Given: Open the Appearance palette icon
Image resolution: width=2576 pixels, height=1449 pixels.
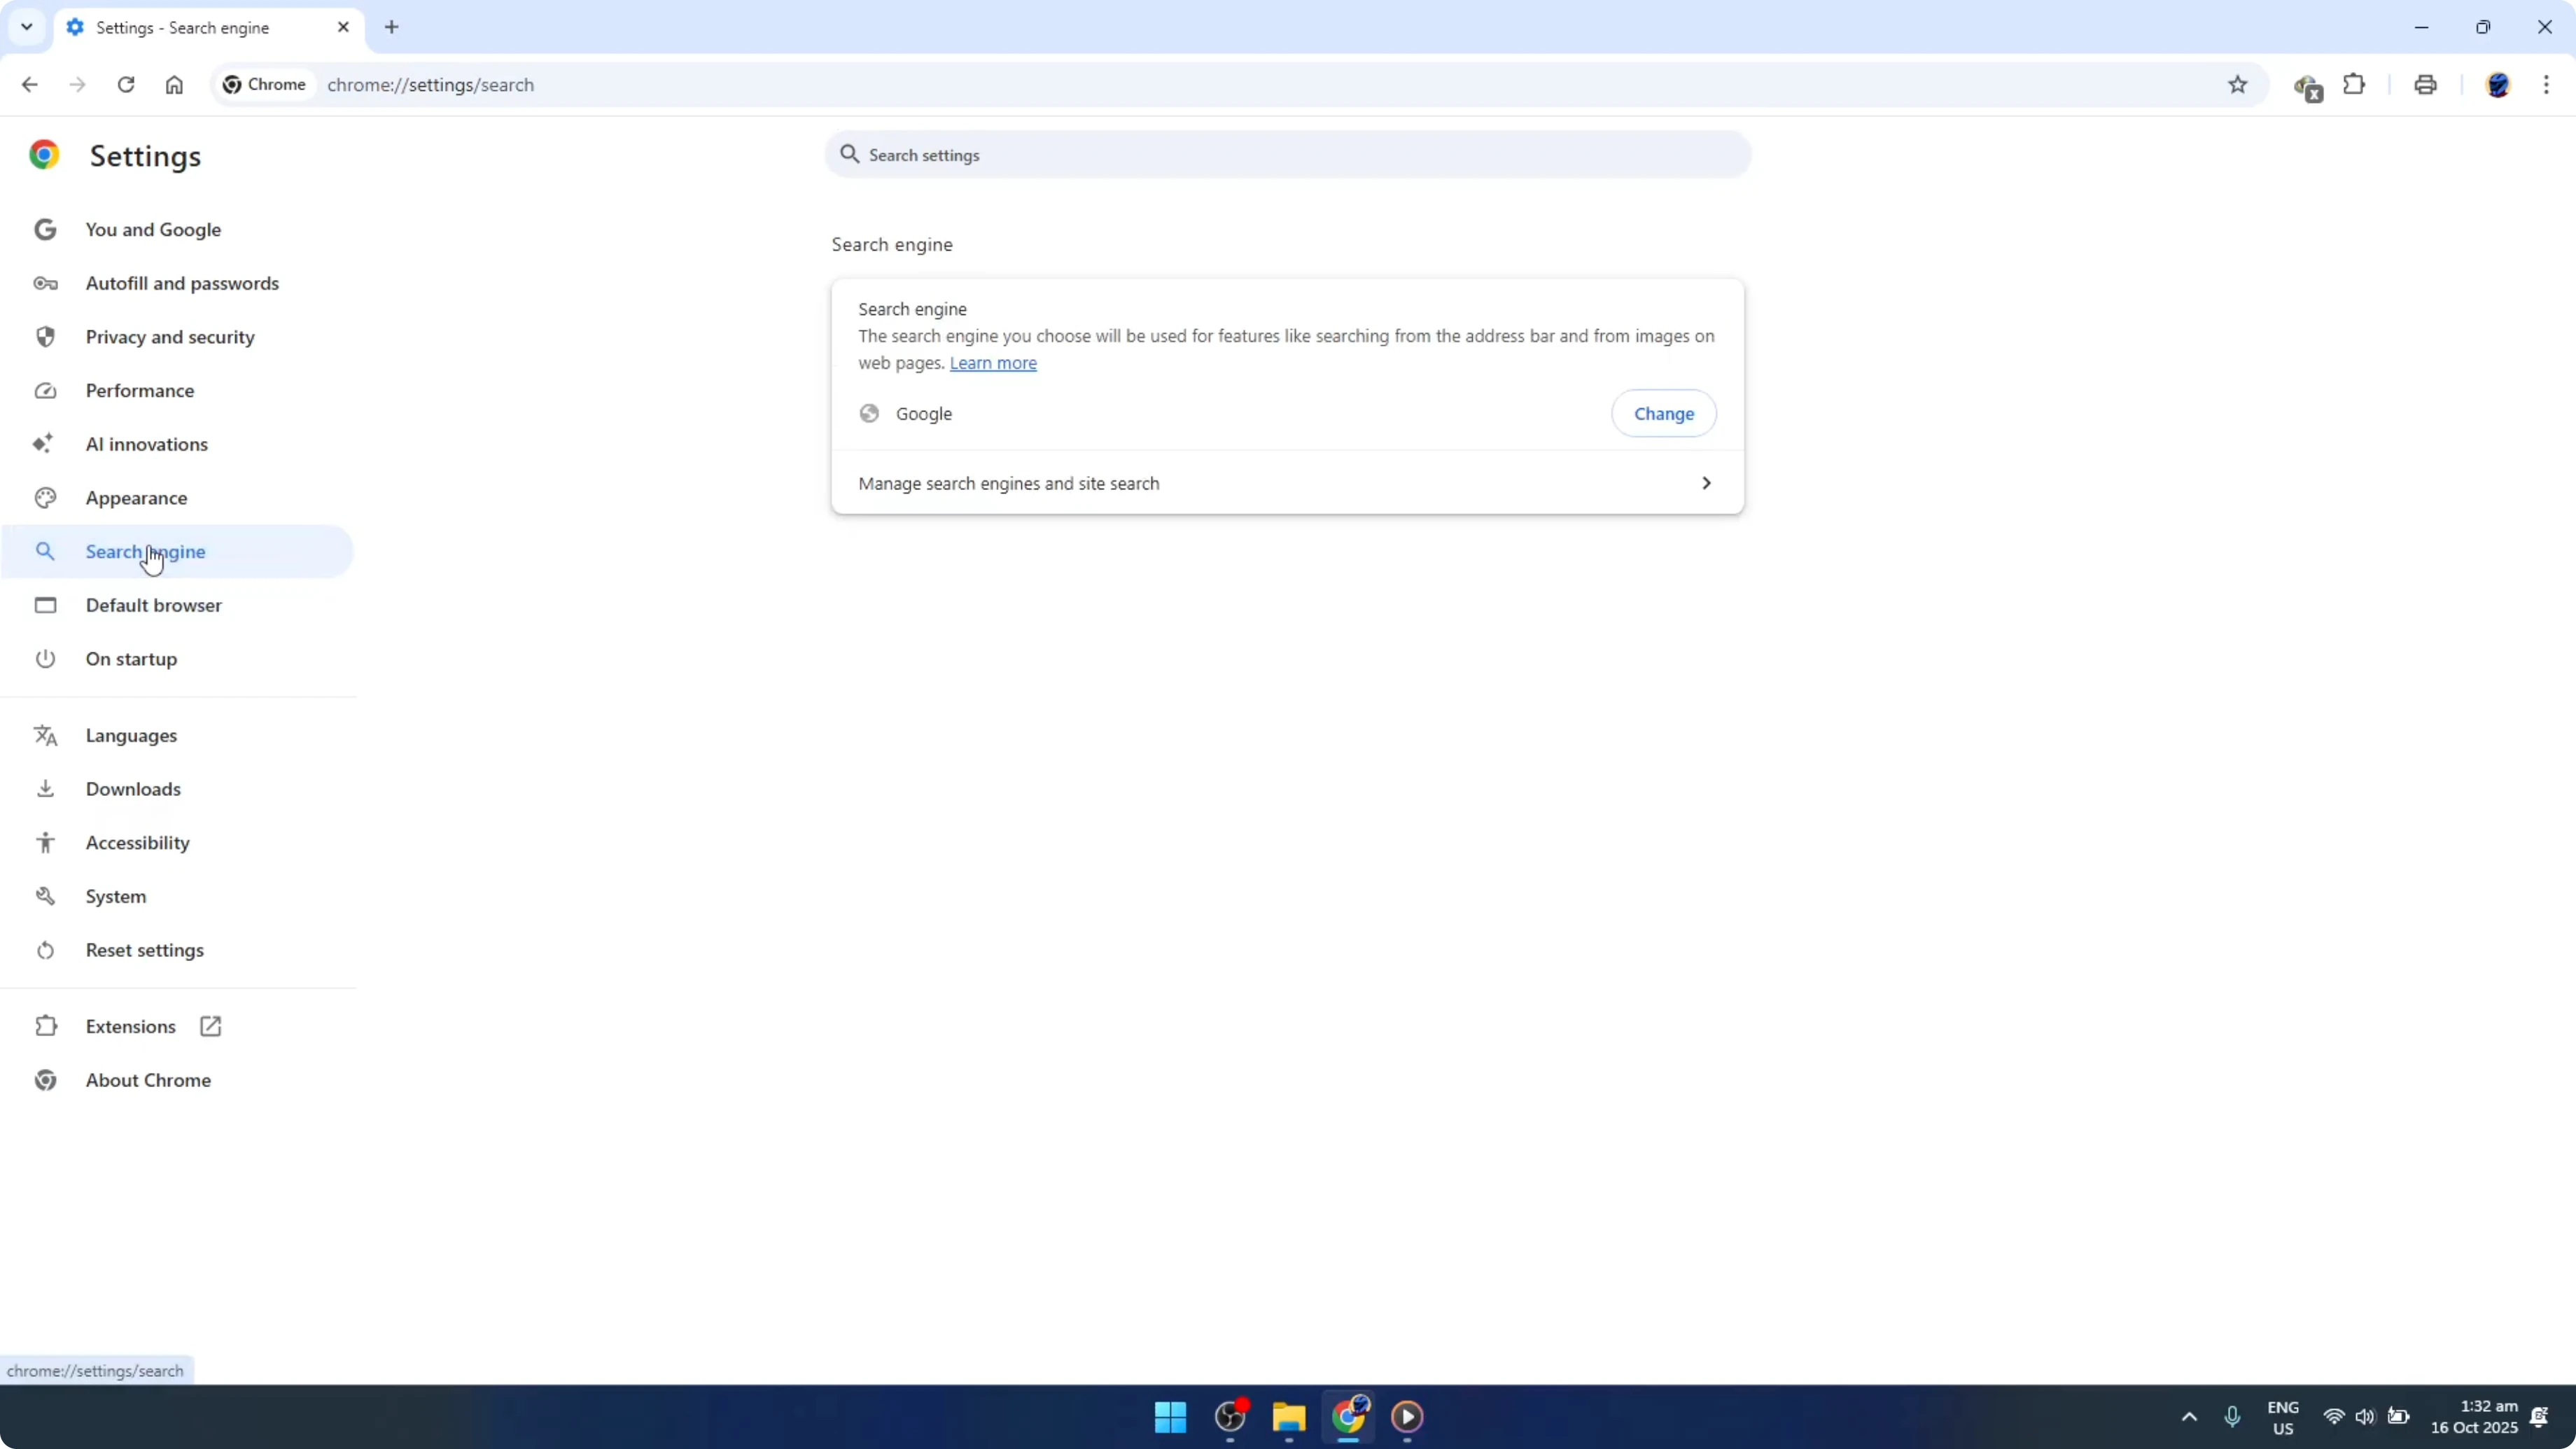Looking at the screenshot, I should (x=45, y=497).
